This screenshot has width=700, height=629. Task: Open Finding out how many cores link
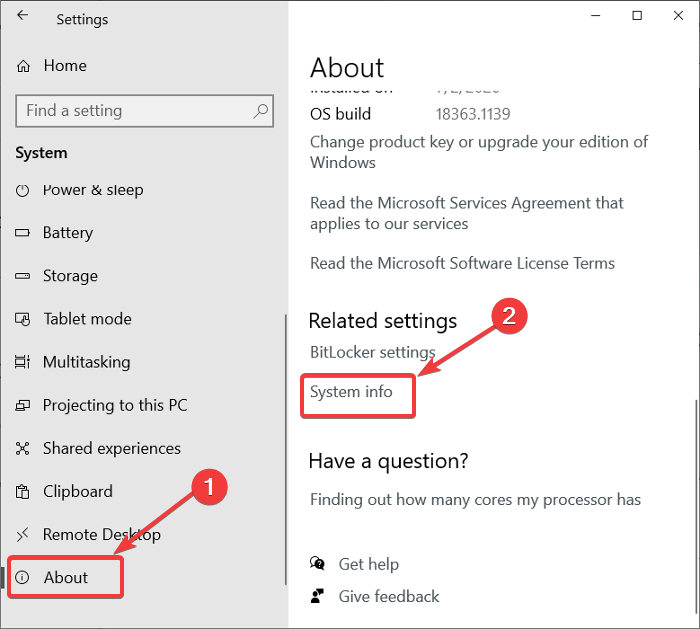click(x=475, y=500)
